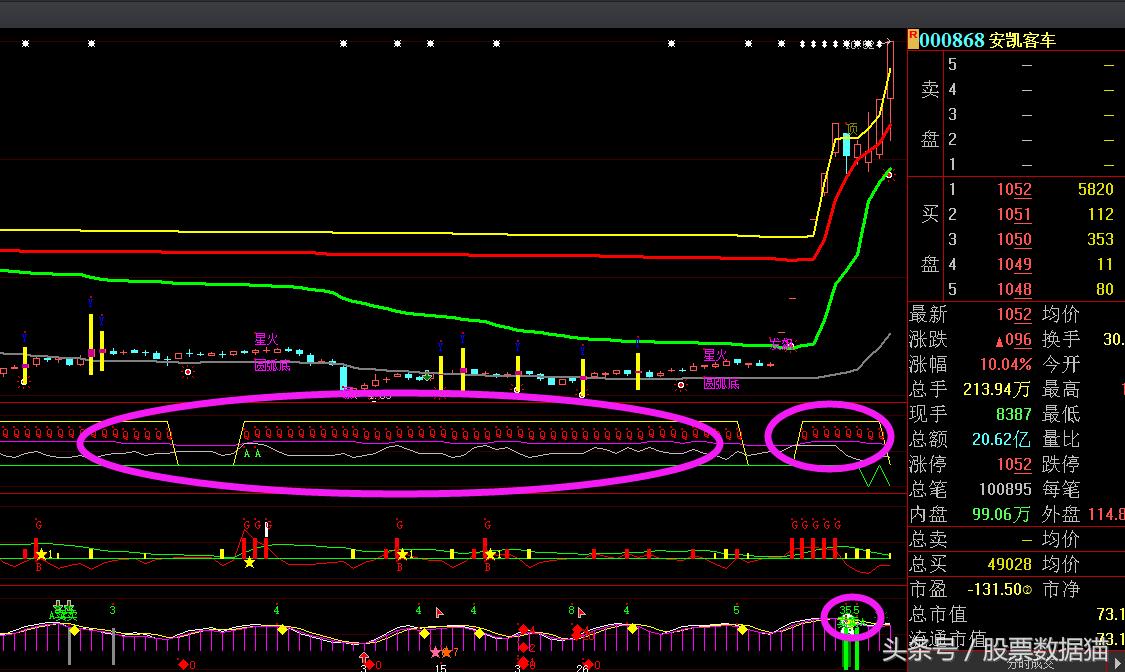Open the 分时成交 tab
Image resolution: width=1125 pixels, height=672 pixels.
1030,664
